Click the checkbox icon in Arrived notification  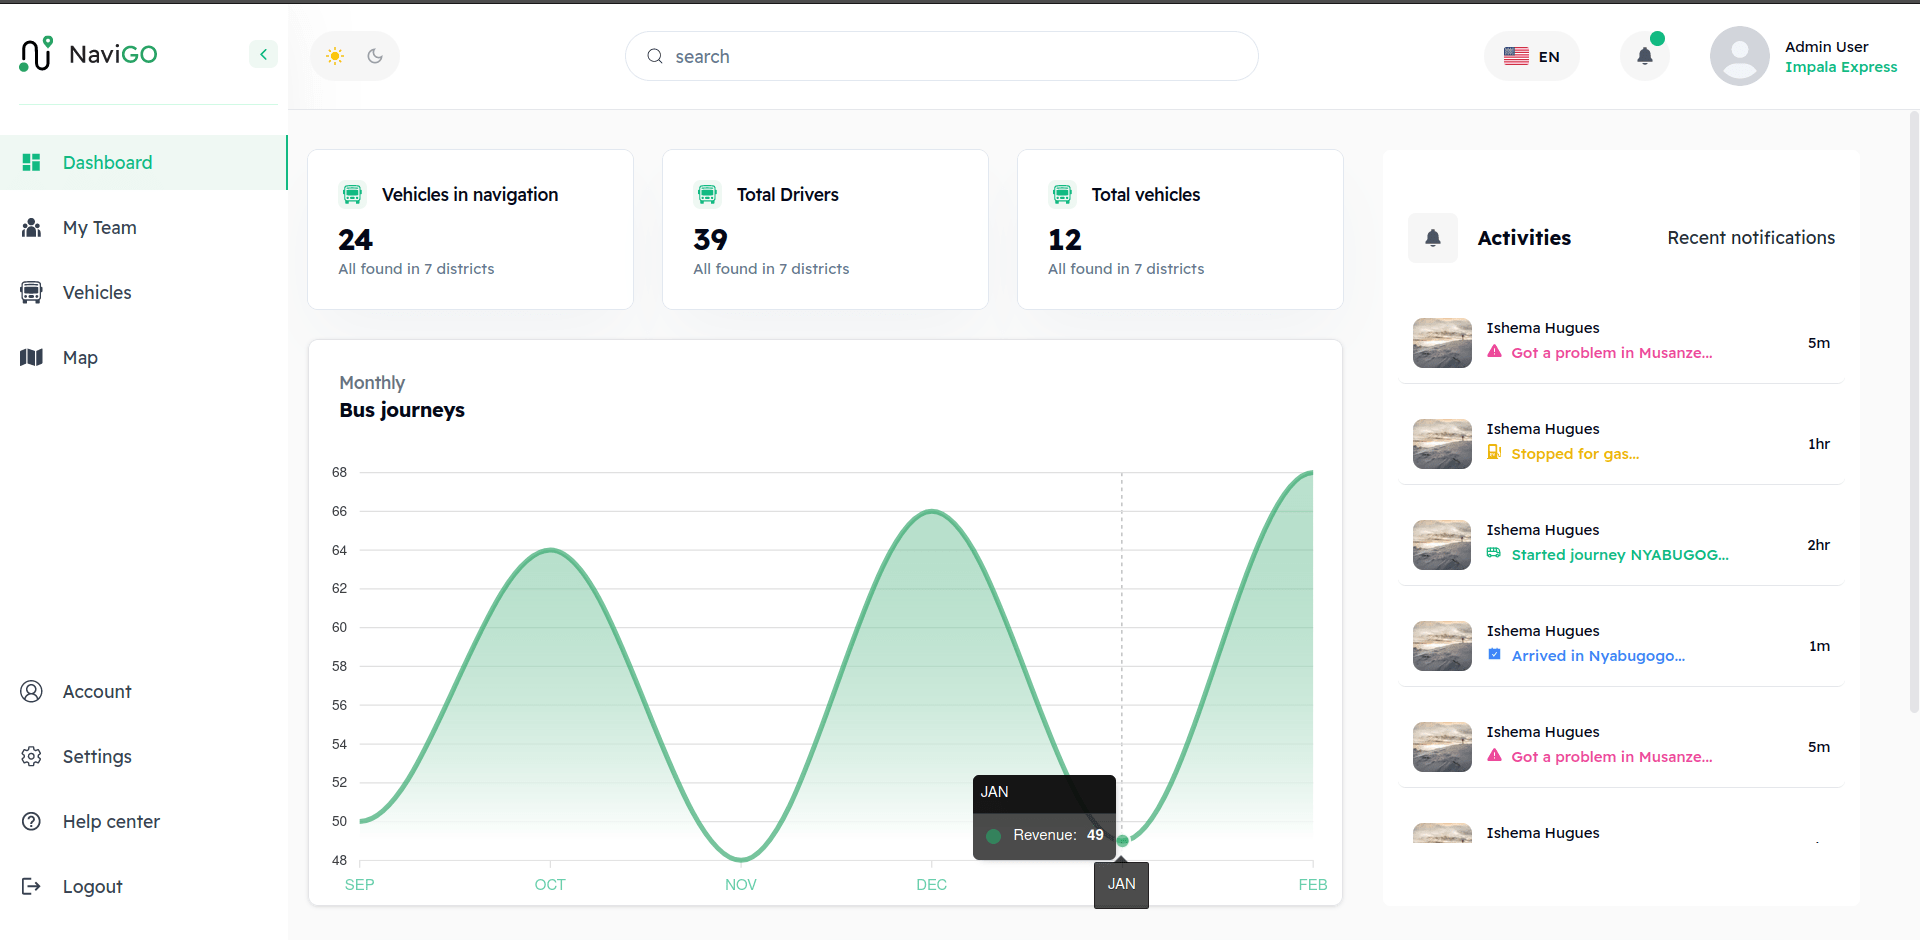[1494, 655]
